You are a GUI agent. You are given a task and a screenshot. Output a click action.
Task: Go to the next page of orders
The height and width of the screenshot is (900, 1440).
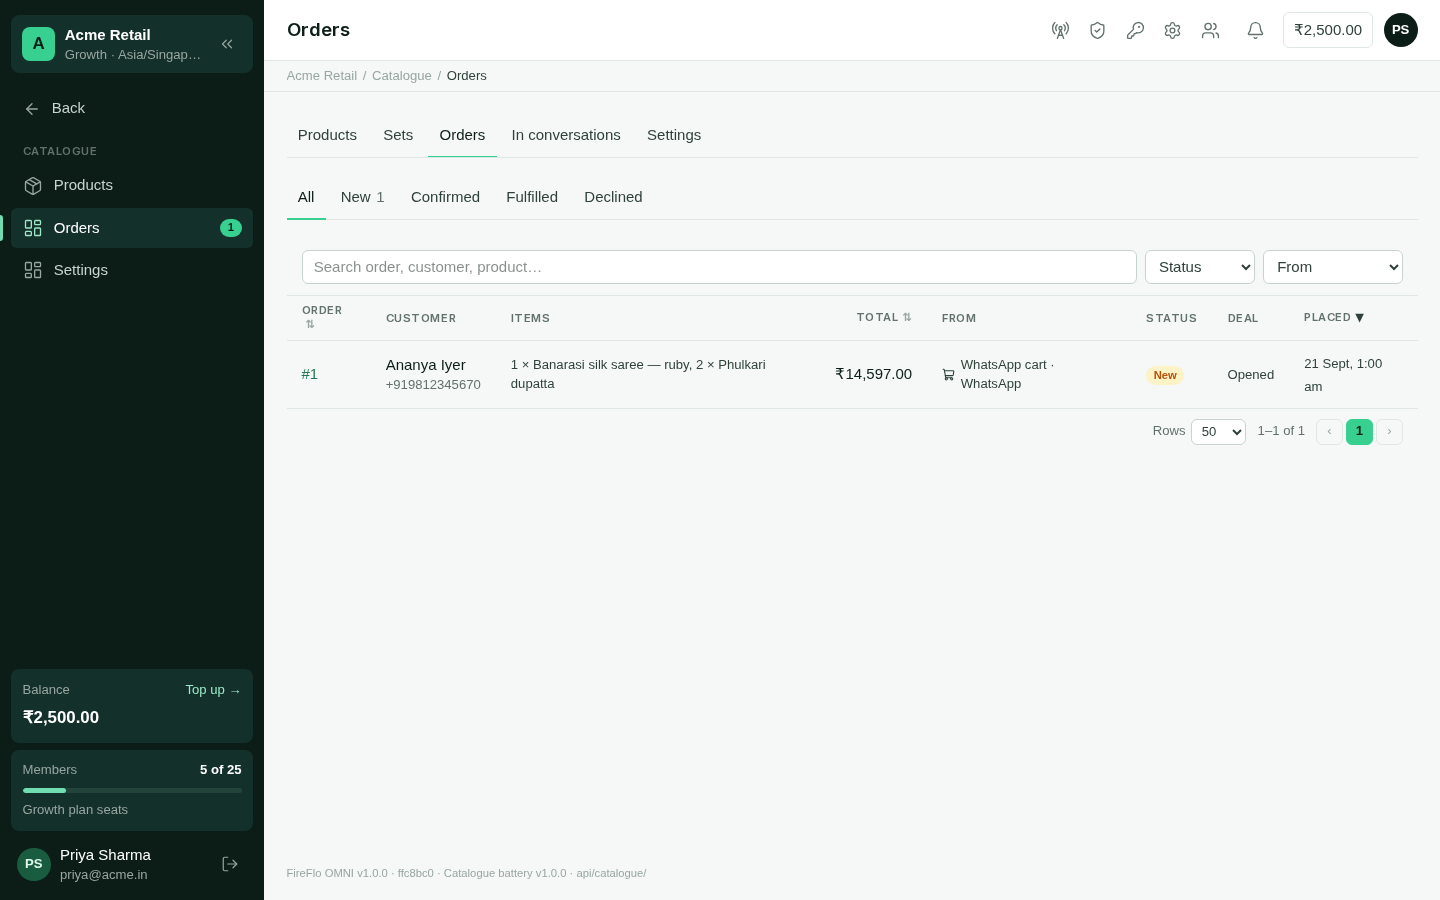pos(1389,432)
